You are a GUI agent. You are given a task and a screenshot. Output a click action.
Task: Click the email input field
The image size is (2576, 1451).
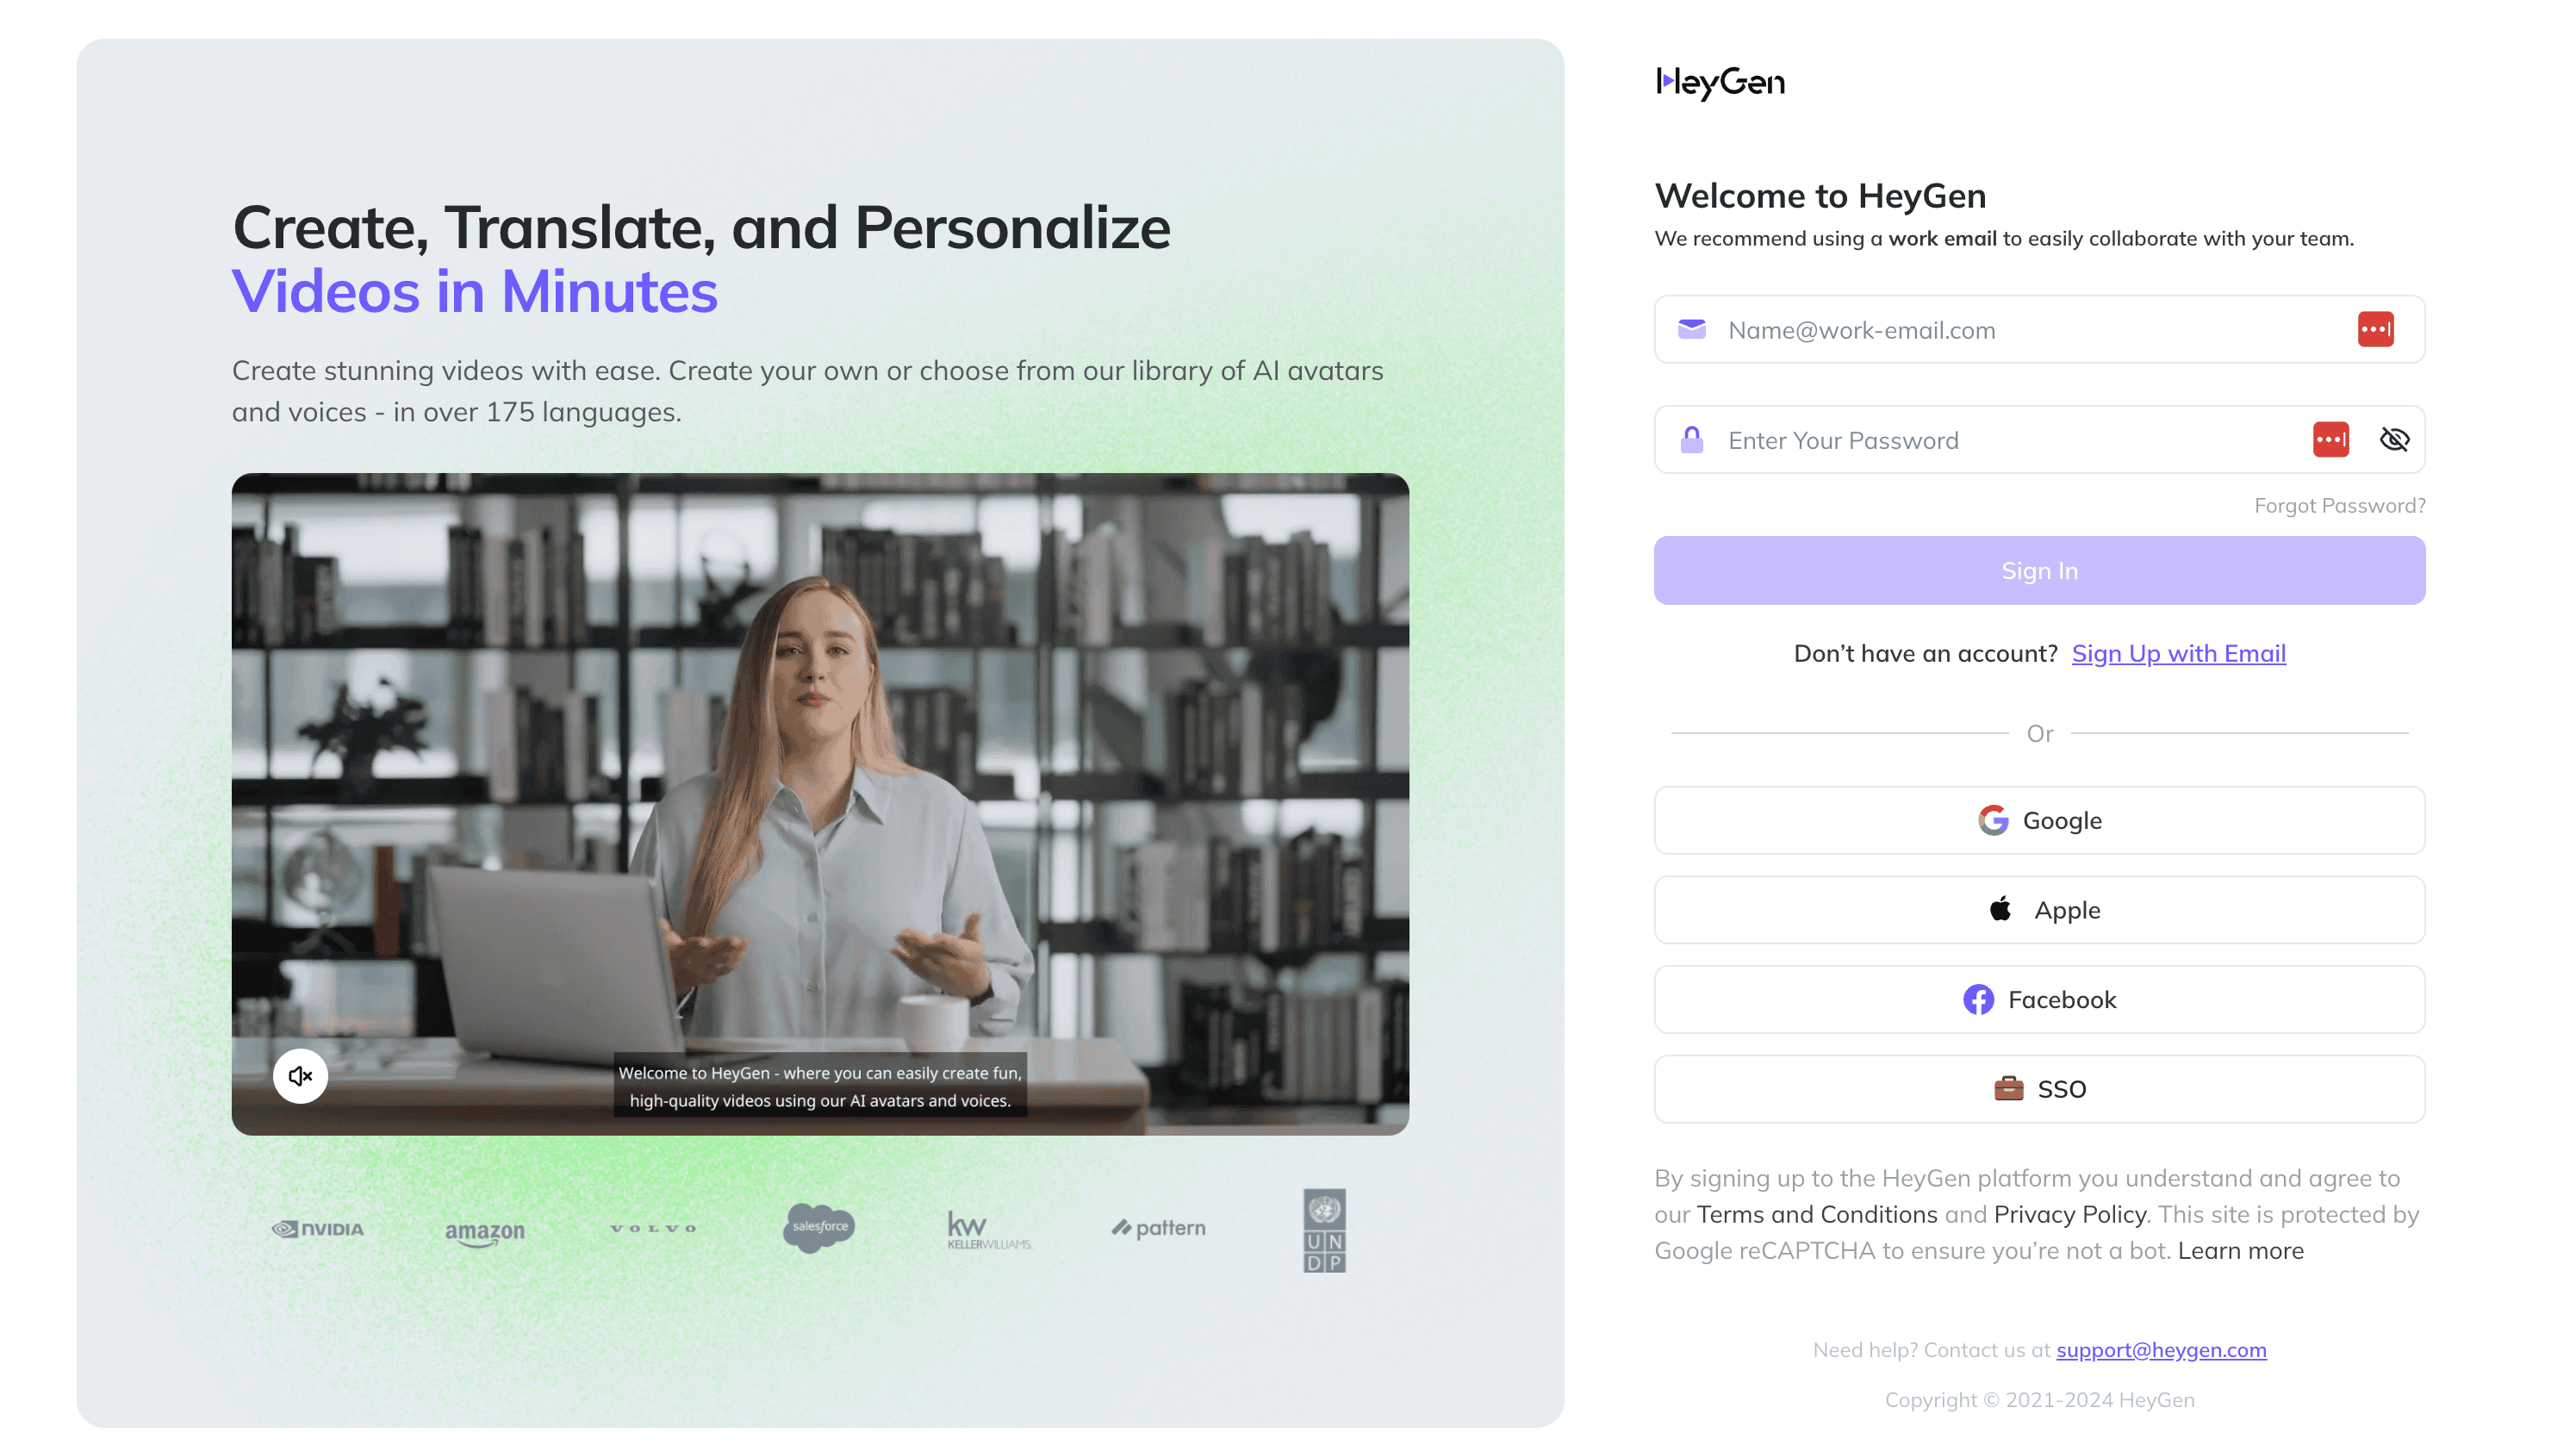pyautogui.click(x=2040, y=329)
